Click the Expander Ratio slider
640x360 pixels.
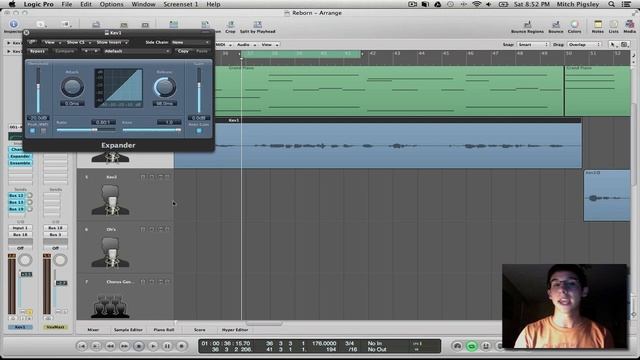(86, 130)
